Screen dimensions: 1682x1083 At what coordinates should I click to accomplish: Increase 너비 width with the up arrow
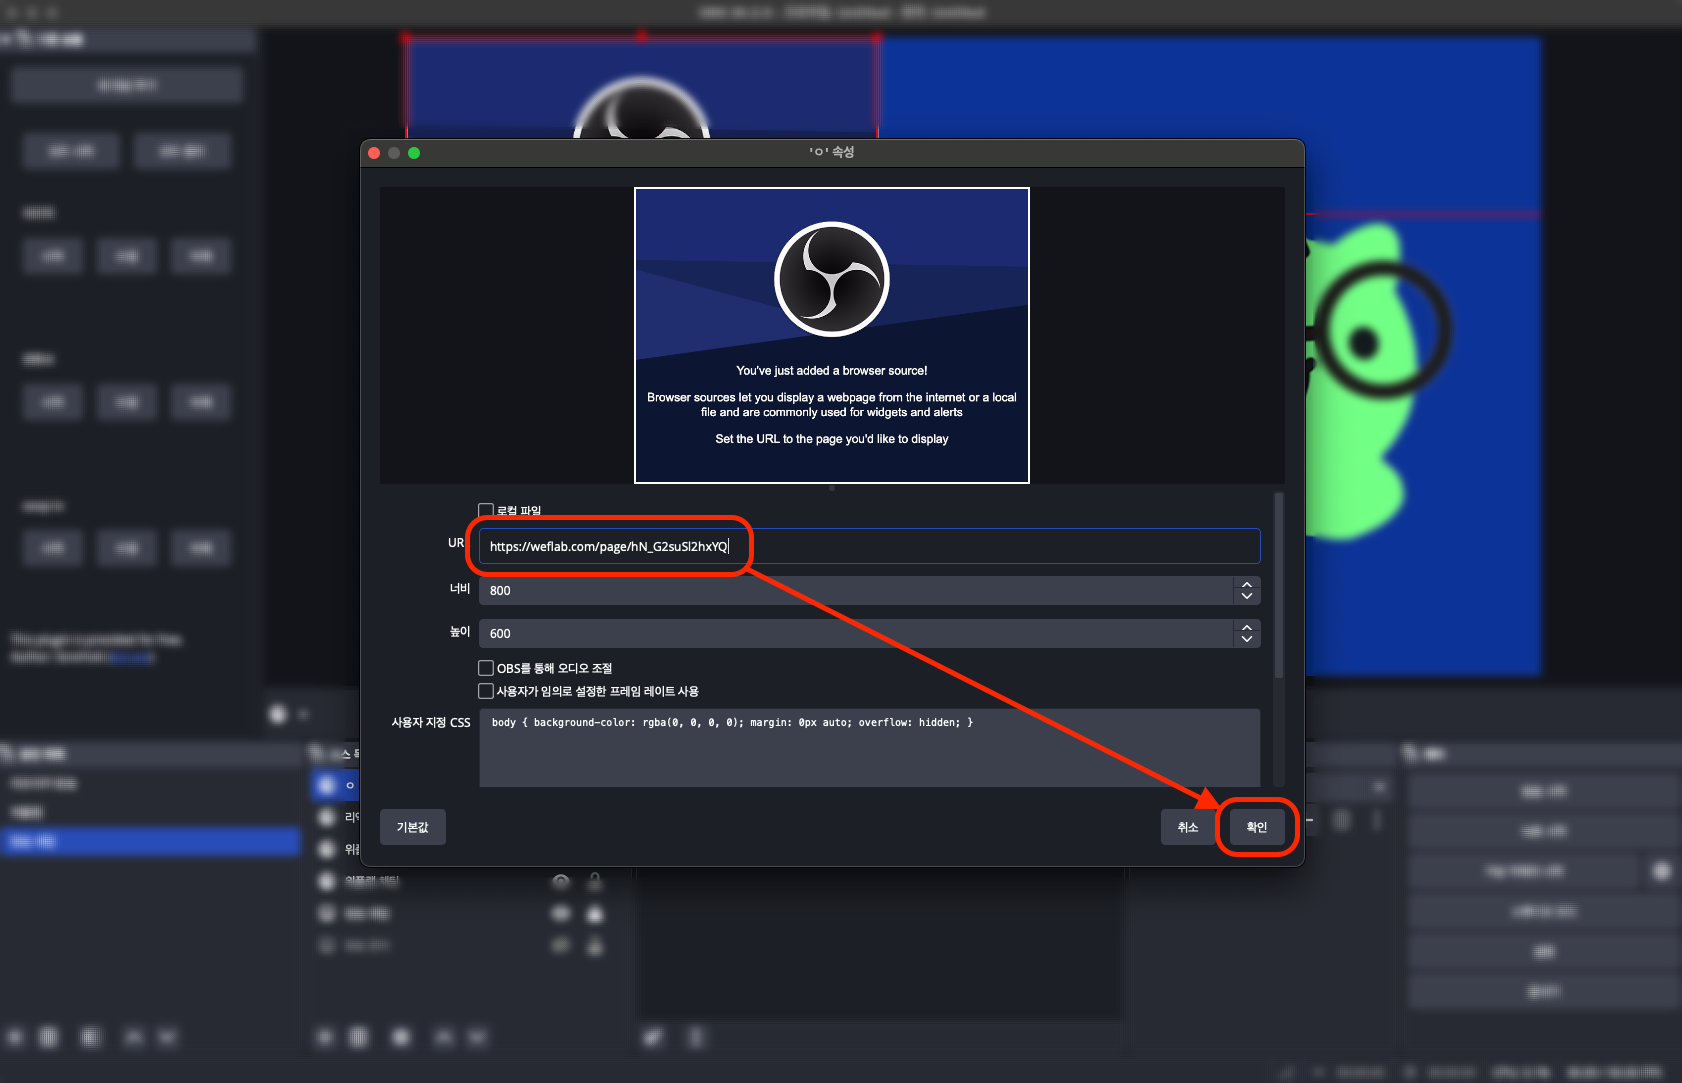(1247, 584)
